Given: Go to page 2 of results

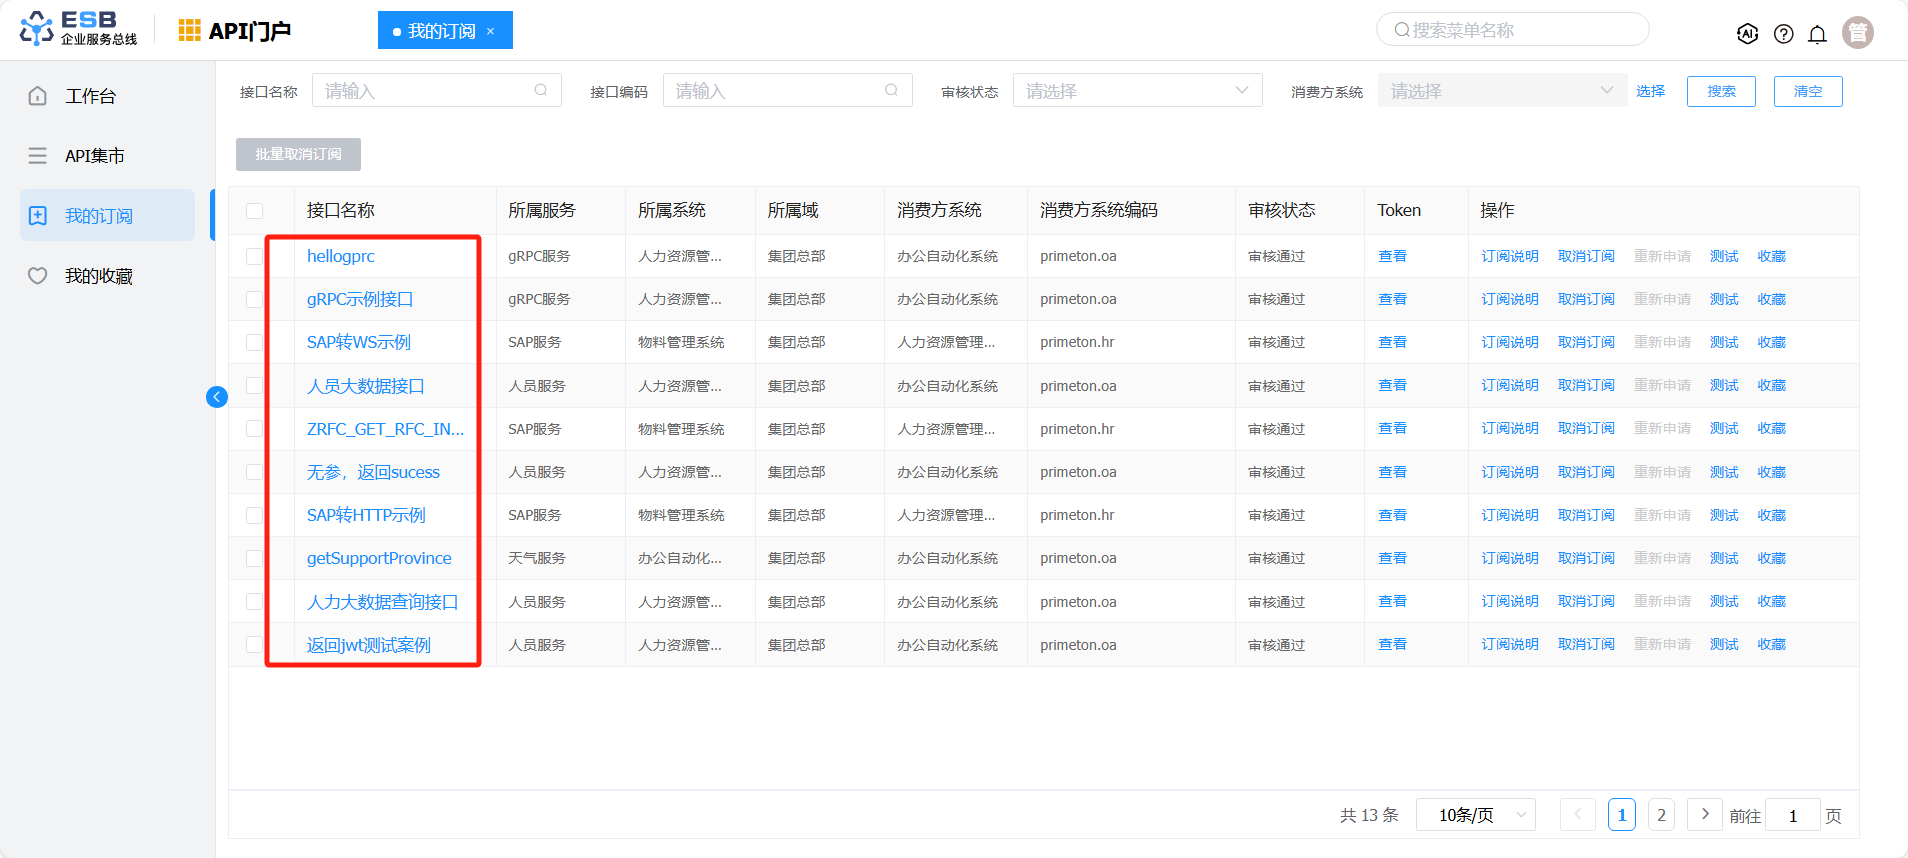Looking at the screenshot, I should point(1661,815).
